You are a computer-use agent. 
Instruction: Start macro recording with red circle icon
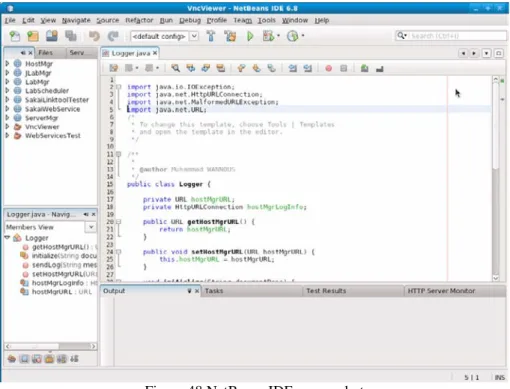(x=329, y=68)
